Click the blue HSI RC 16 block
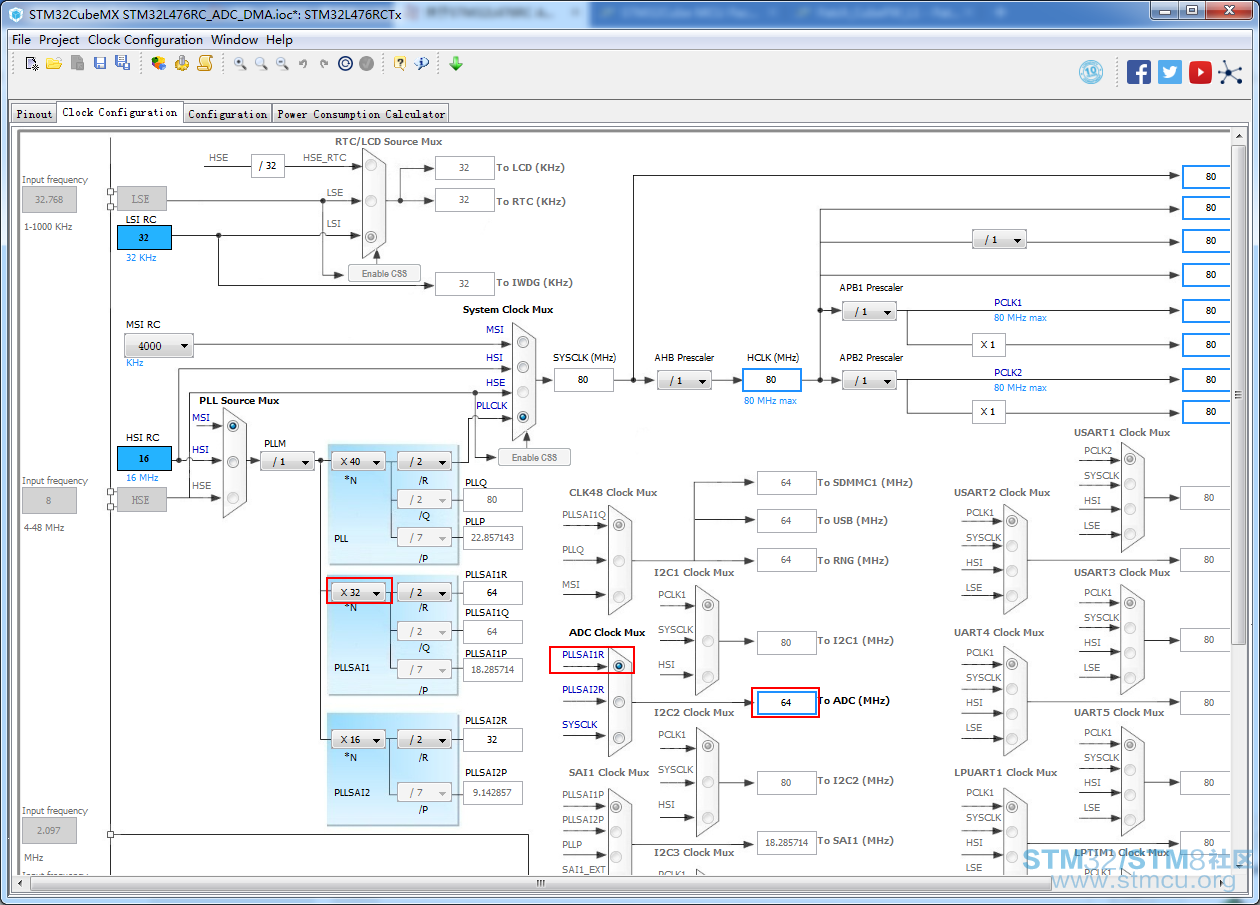Screen dimensions: 1260x905 coord(144,458)
